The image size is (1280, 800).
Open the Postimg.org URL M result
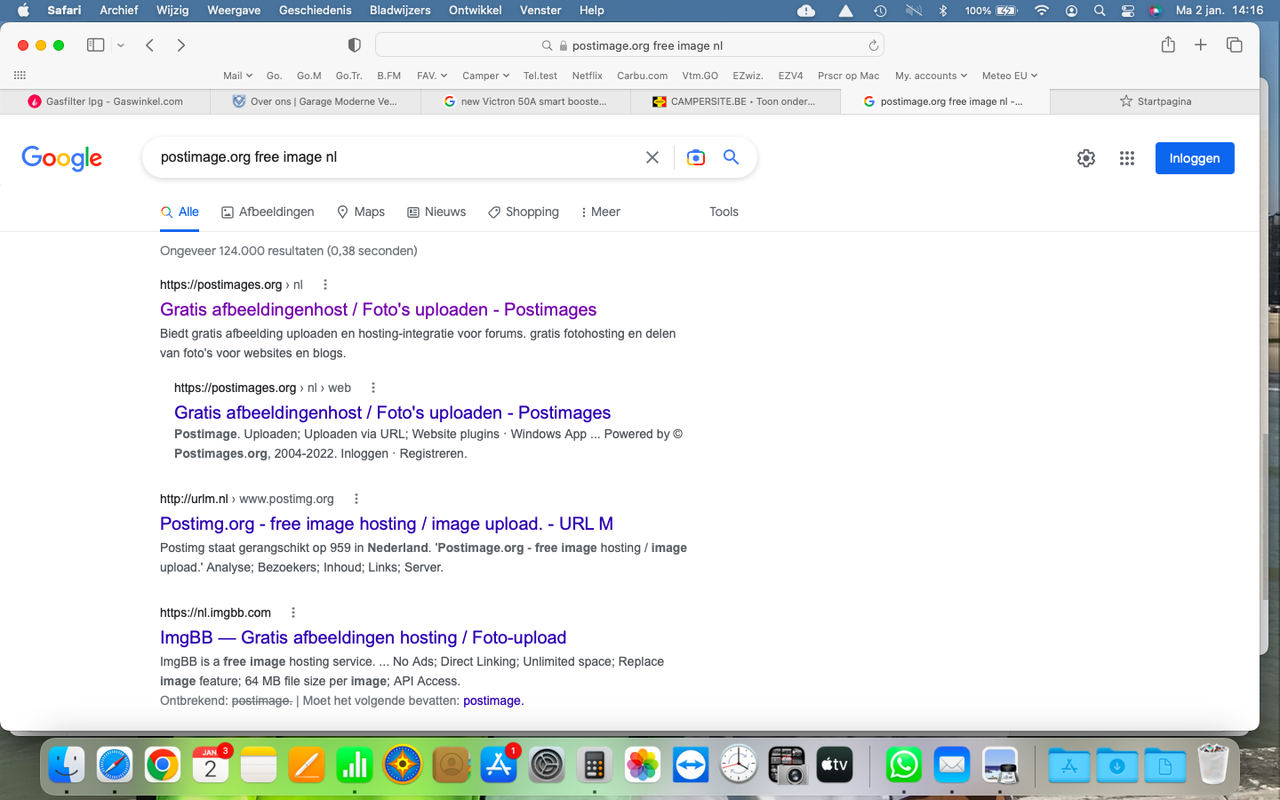point(386,524)
